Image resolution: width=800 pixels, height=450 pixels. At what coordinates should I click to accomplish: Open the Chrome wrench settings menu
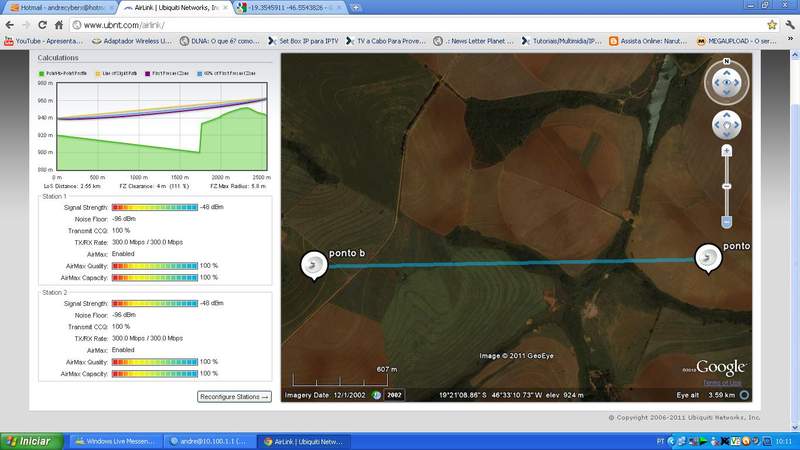[790, 24]
